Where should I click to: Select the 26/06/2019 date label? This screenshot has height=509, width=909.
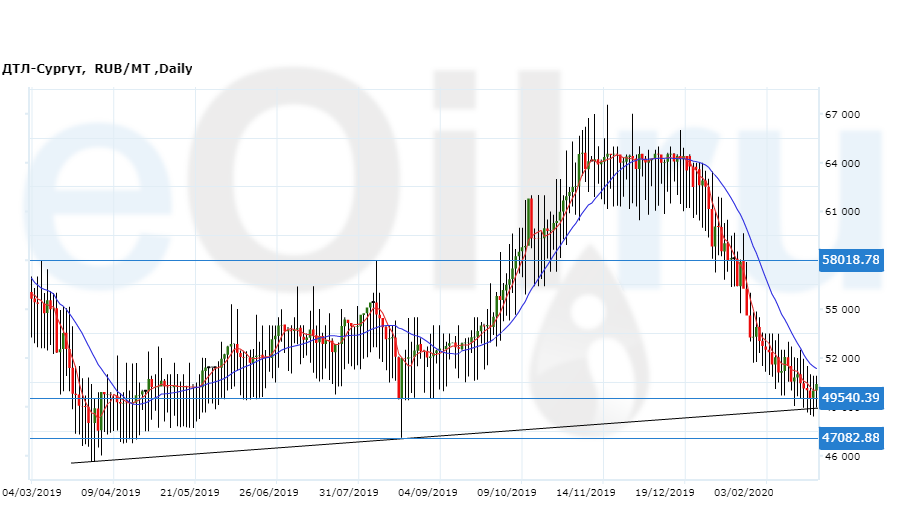pos(269,492)
